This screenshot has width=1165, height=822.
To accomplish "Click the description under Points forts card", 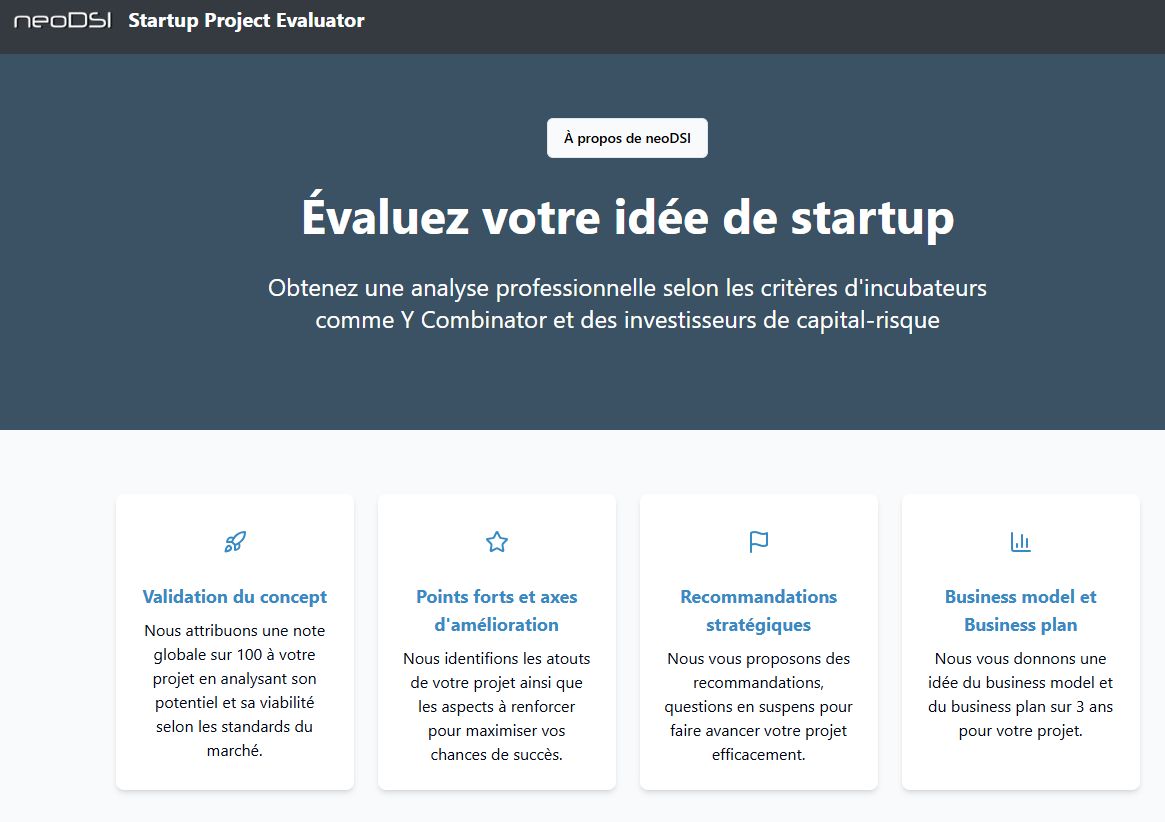I will 497,706.
